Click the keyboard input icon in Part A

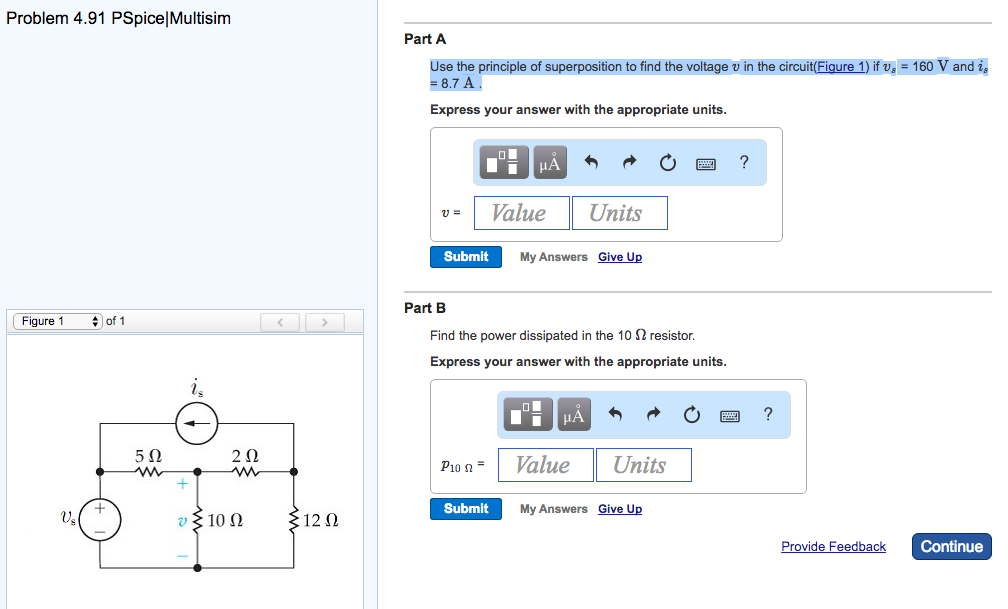point(705,162)
